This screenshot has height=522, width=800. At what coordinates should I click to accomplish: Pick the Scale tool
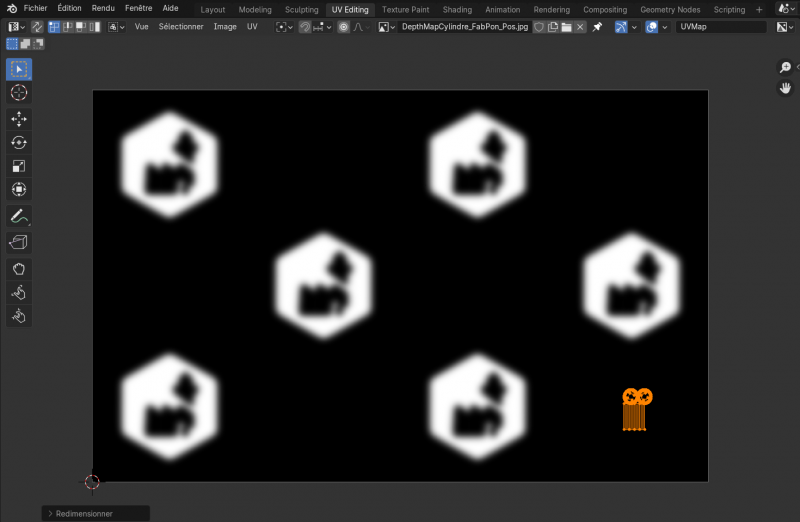click(19, 166)
